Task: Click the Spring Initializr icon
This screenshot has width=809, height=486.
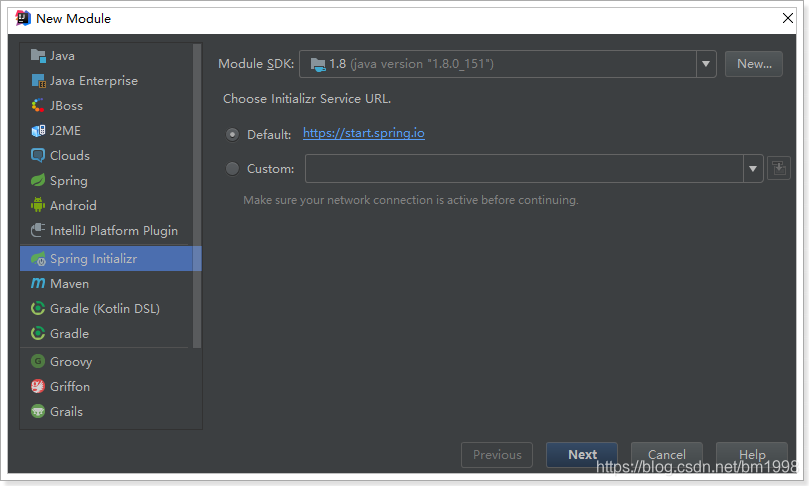Action: click(x=38, y=258)
